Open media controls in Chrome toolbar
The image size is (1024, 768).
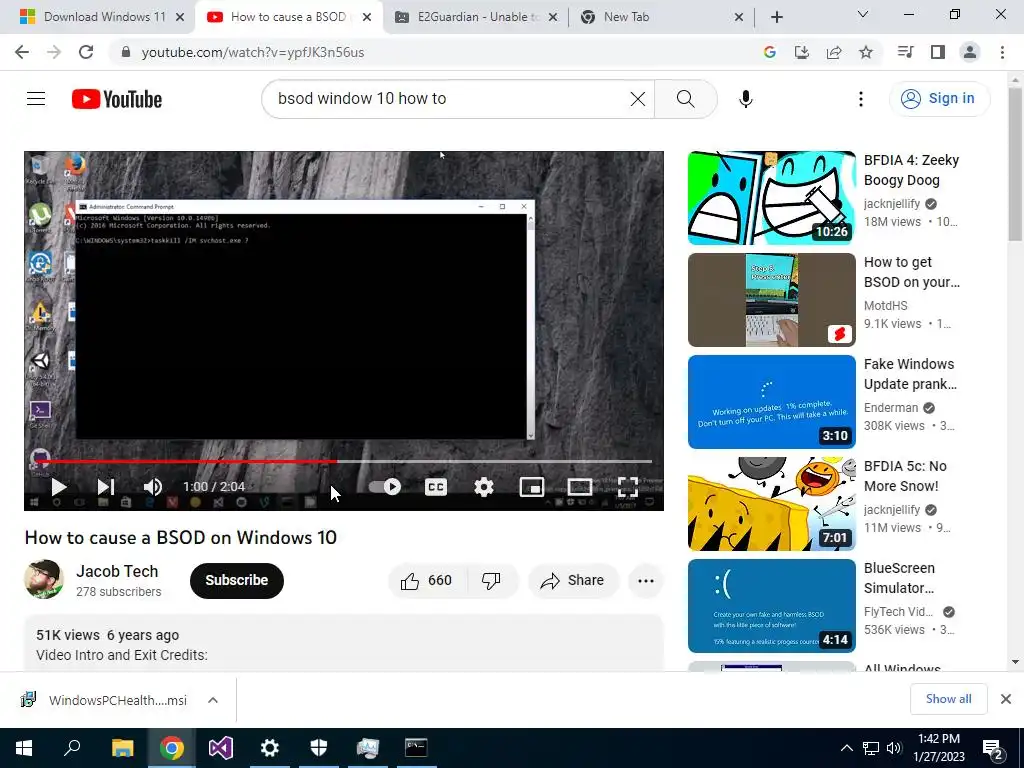point(905,52)
